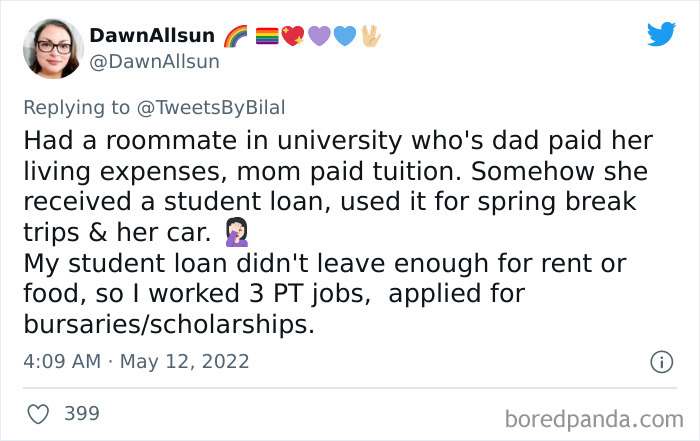The width and height of the screenshot is (700, 441).
Task: Click the @DawnAllsun handle
Action: click(x=155, y=61)
